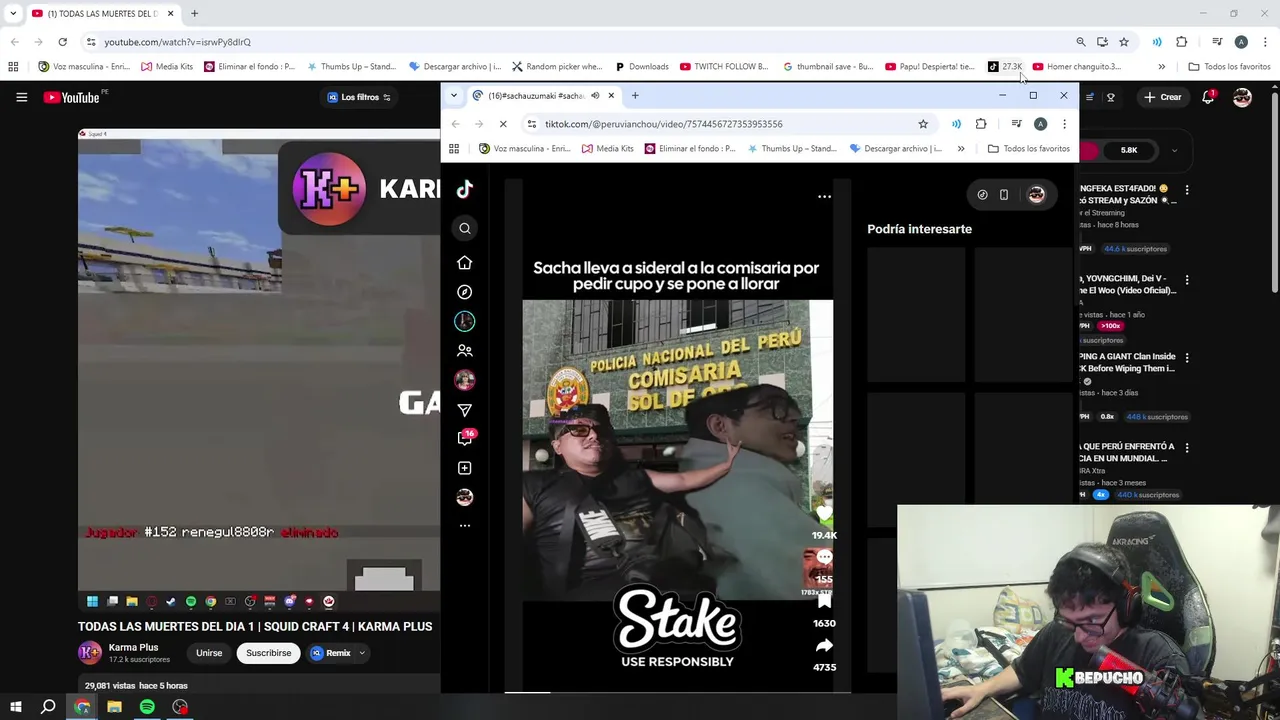The height and width of the screenshot is (720, 1280).
Task: Click Remix button
Action: [331, 653]
